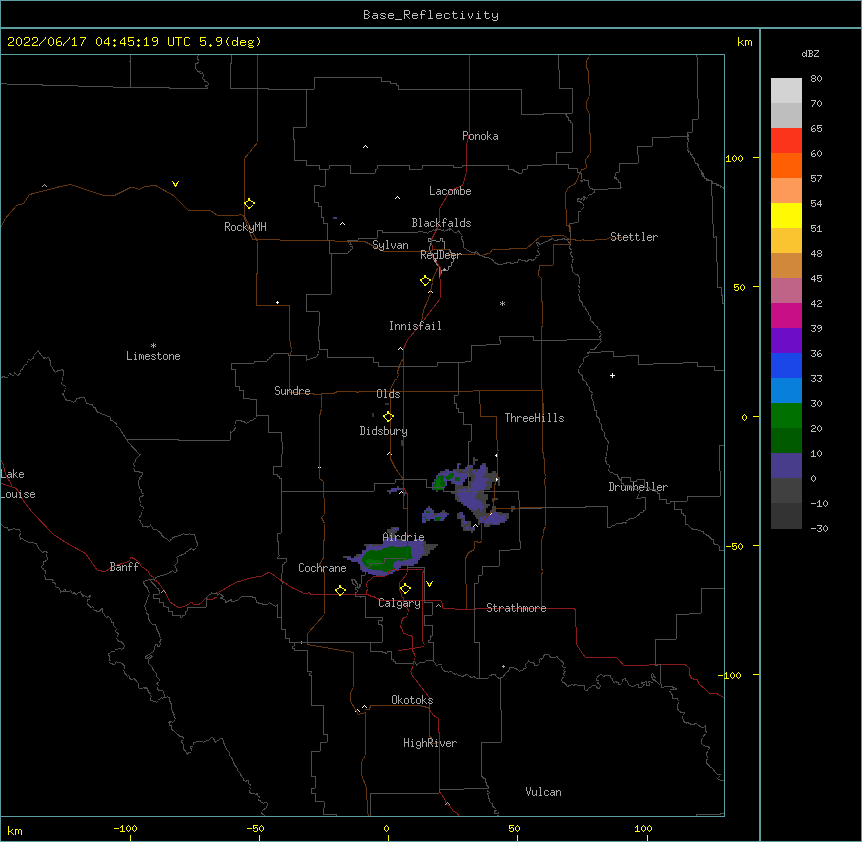The width and height of the screenshot is (862, 842).
Task: Click the green radar echo over Airdrie
Action: (388, 557)
